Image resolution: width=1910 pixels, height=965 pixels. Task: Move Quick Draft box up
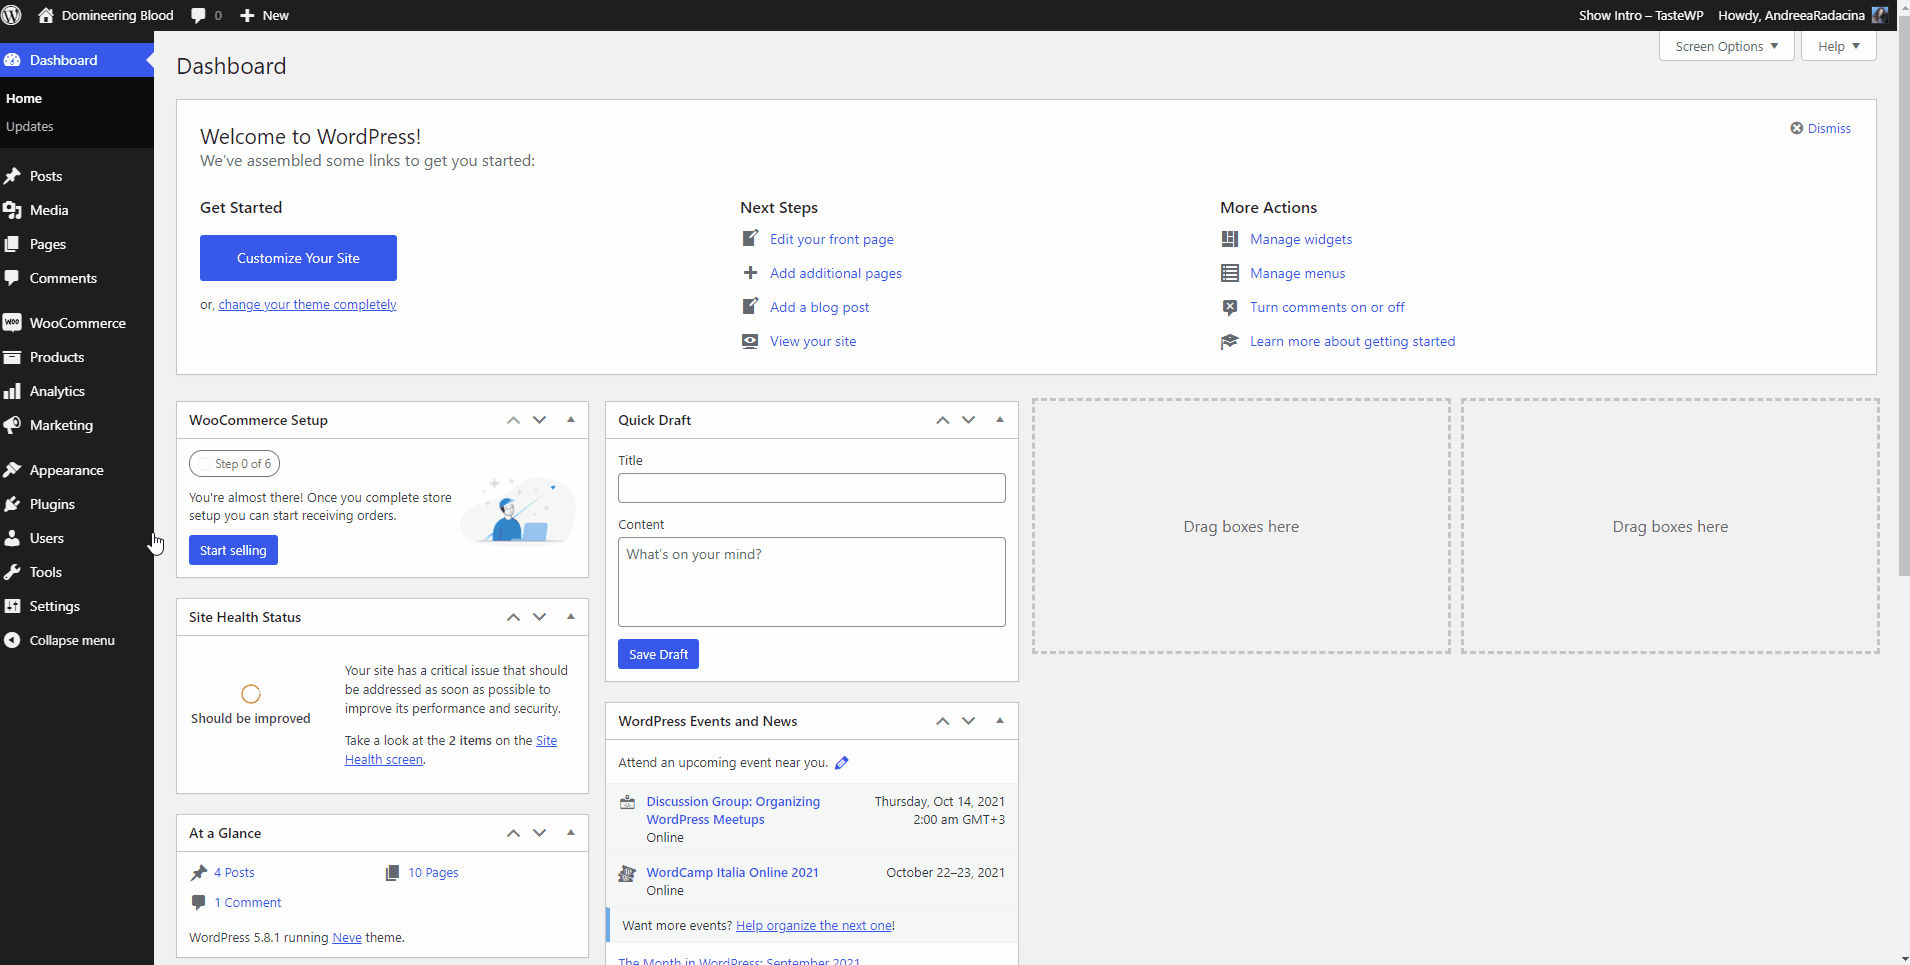[x=942, y=420]
